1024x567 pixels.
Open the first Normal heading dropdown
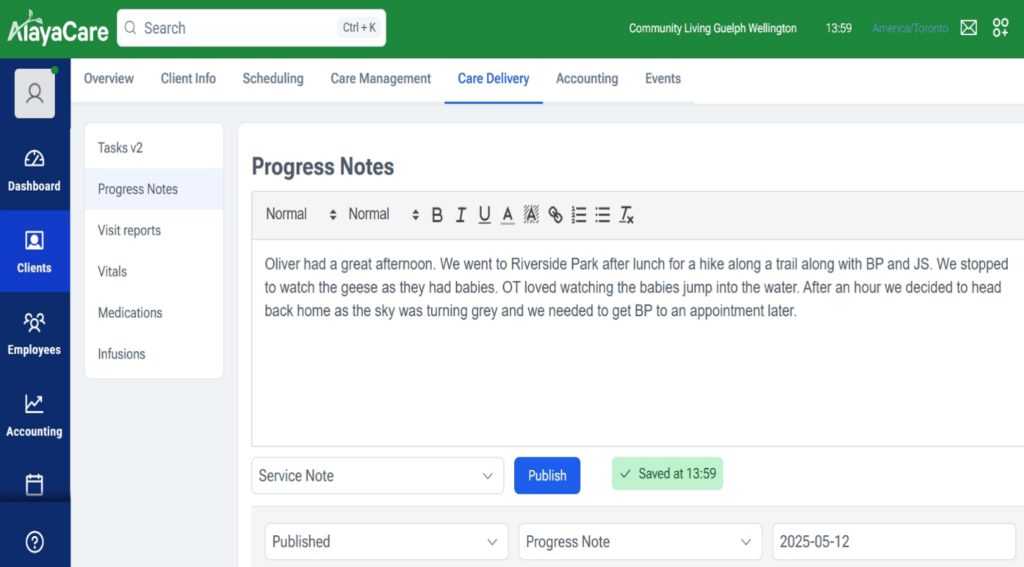(x=300, y=214)
